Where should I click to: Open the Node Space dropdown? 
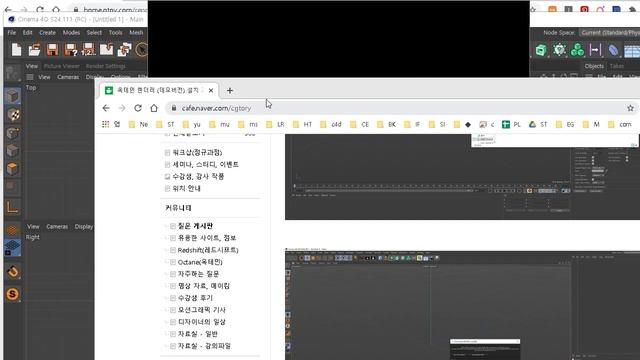pyautogui.click(x=610, y=33)
